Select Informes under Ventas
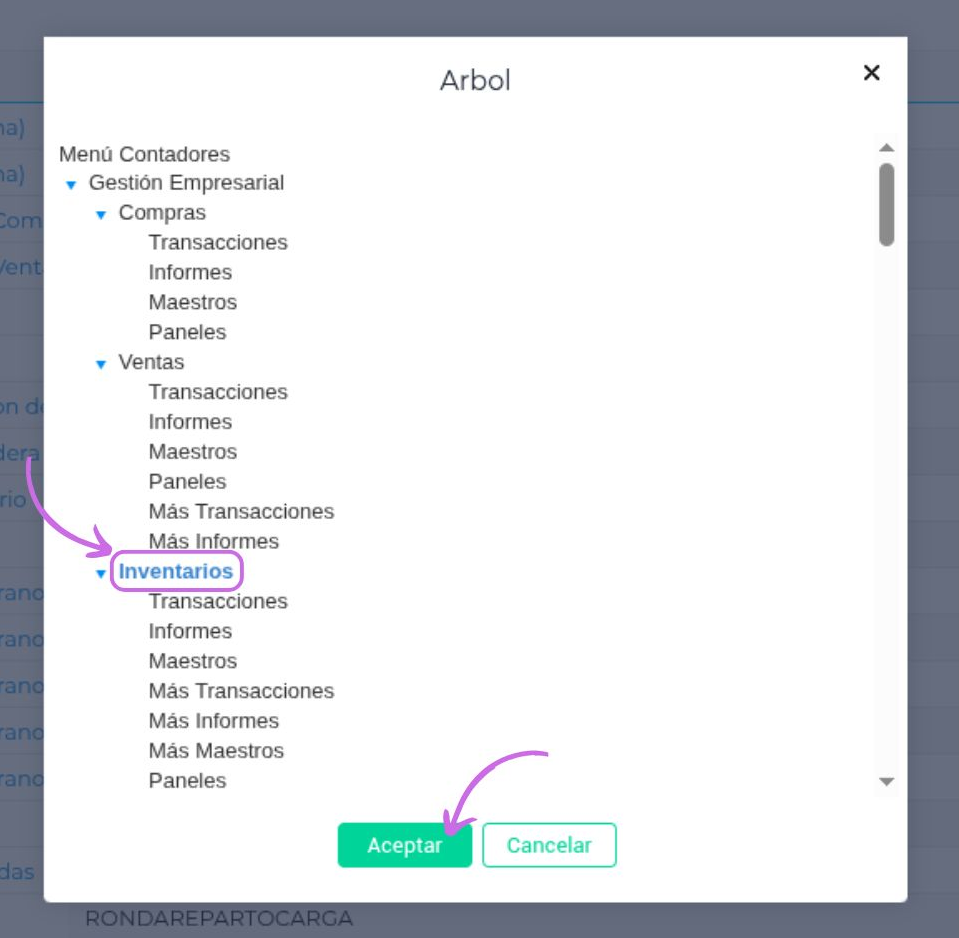The height and width of the screenshot is (938, 959). click(190, 422)
